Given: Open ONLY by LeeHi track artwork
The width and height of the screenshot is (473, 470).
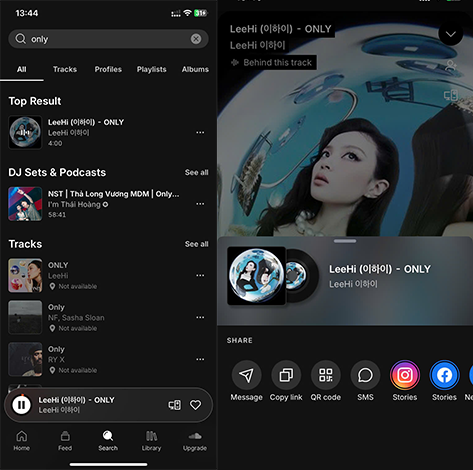Looking at the screenshot, I should click(x=25, y=275).
